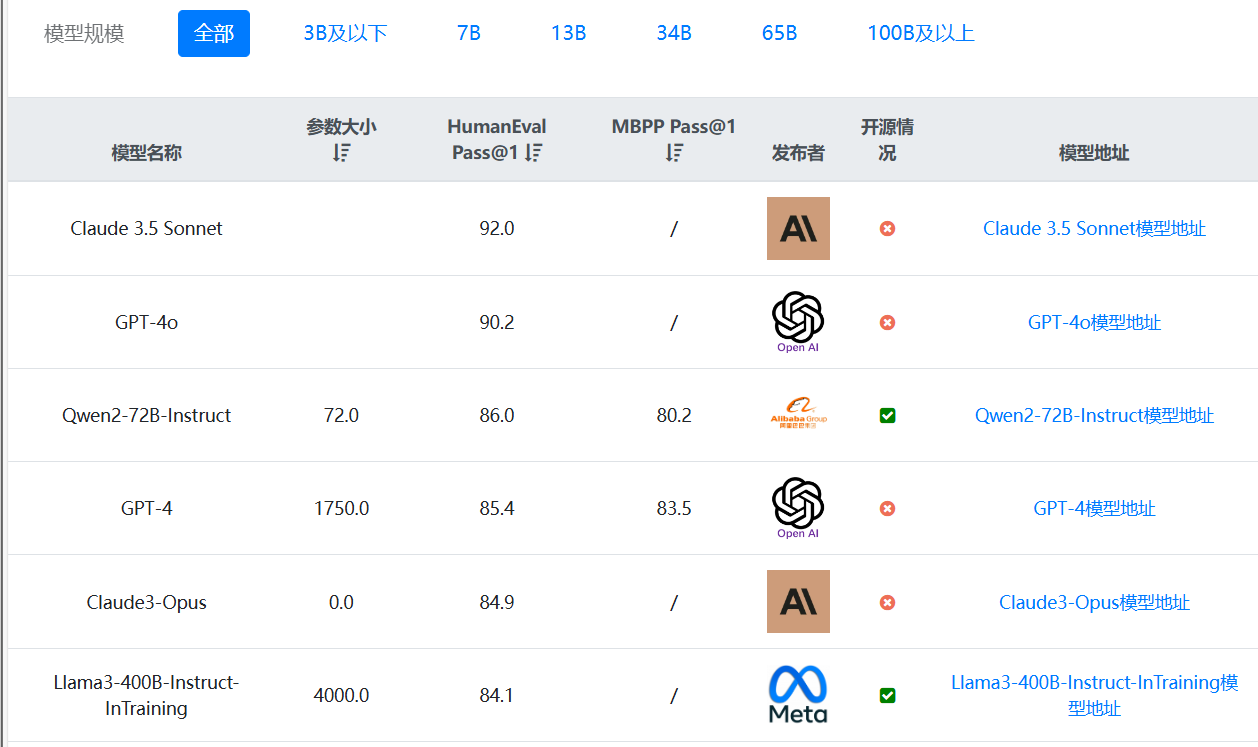The image size is (1258, 747).
Task: Click HumanEval score 92.0
Action: click(497, 228)
